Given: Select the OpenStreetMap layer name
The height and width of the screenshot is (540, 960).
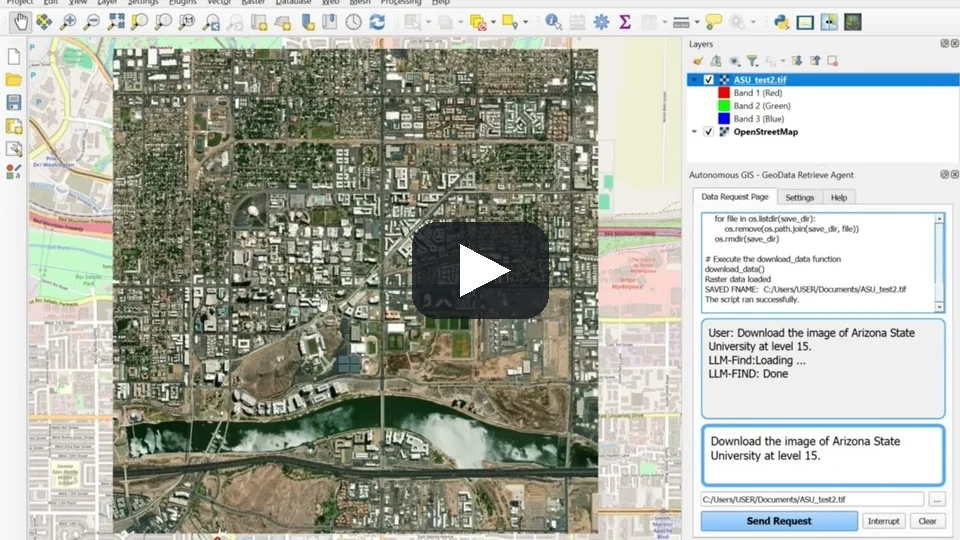Looking at the screenshot, I should pyautogui.click(x=765, y=132).
